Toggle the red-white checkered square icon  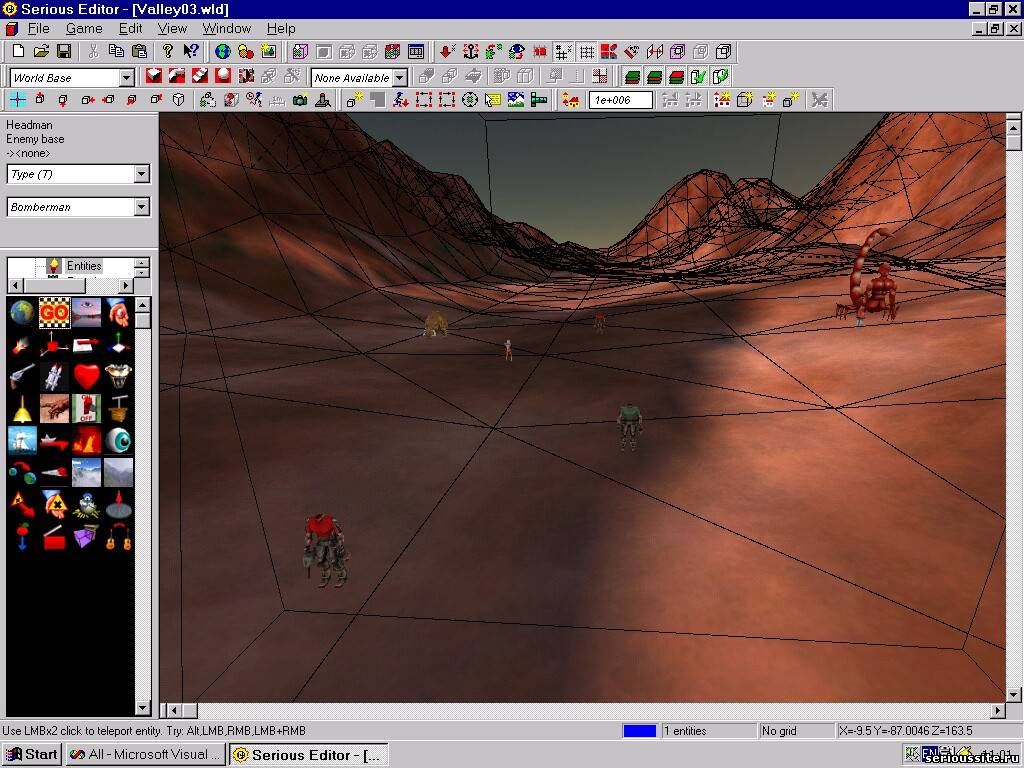click(600, 76)
